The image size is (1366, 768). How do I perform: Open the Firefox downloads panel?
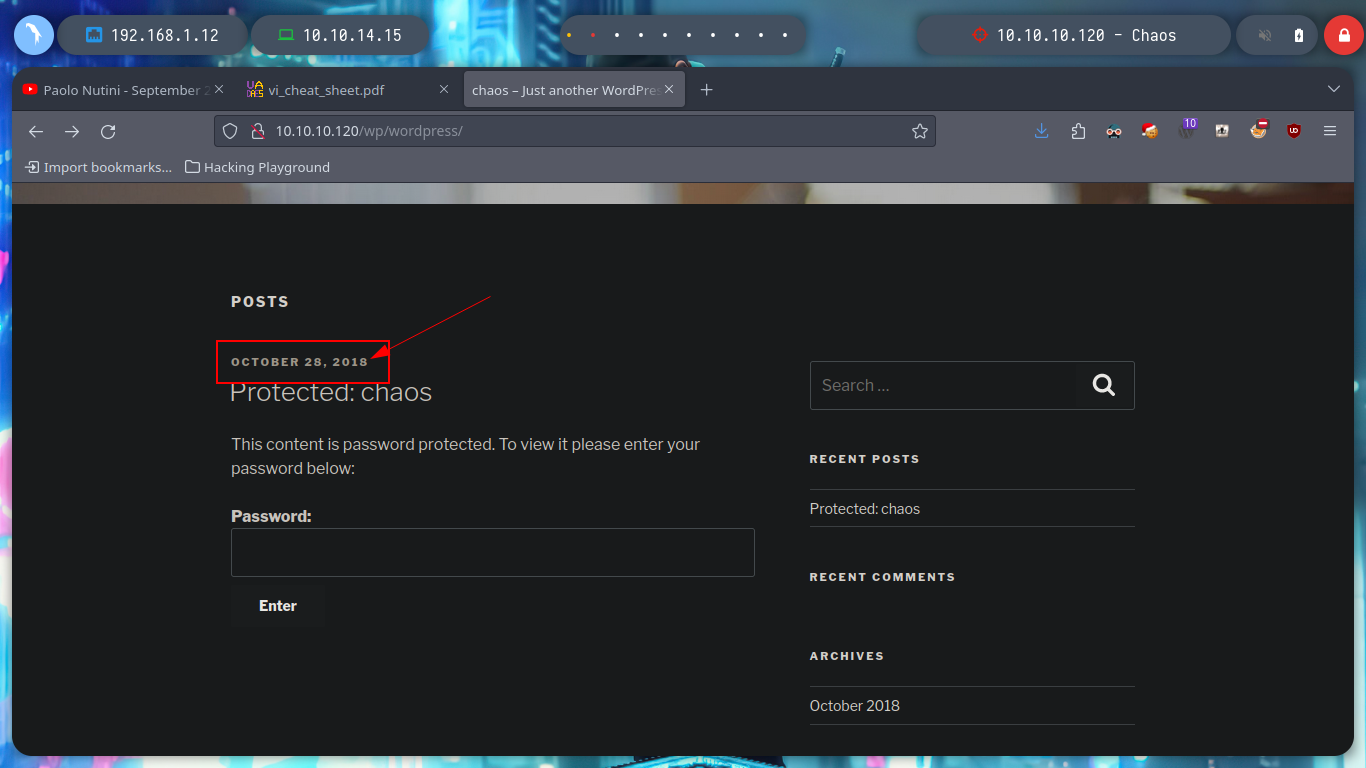[x=1041, y=131]
